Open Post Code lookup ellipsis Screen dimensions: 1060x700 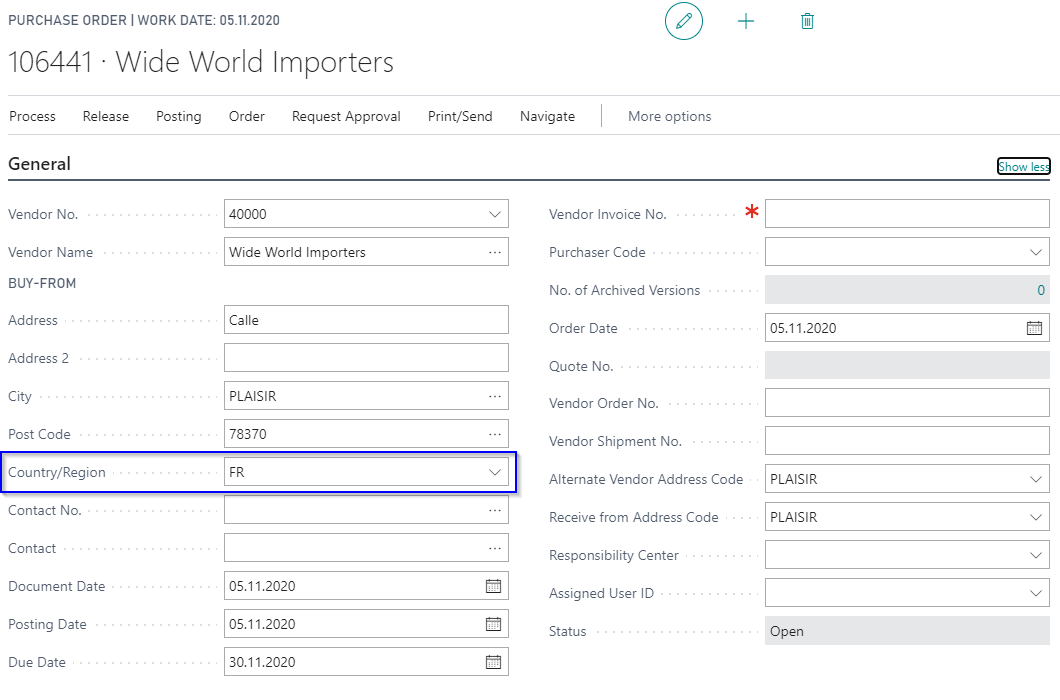coord(495,434)
